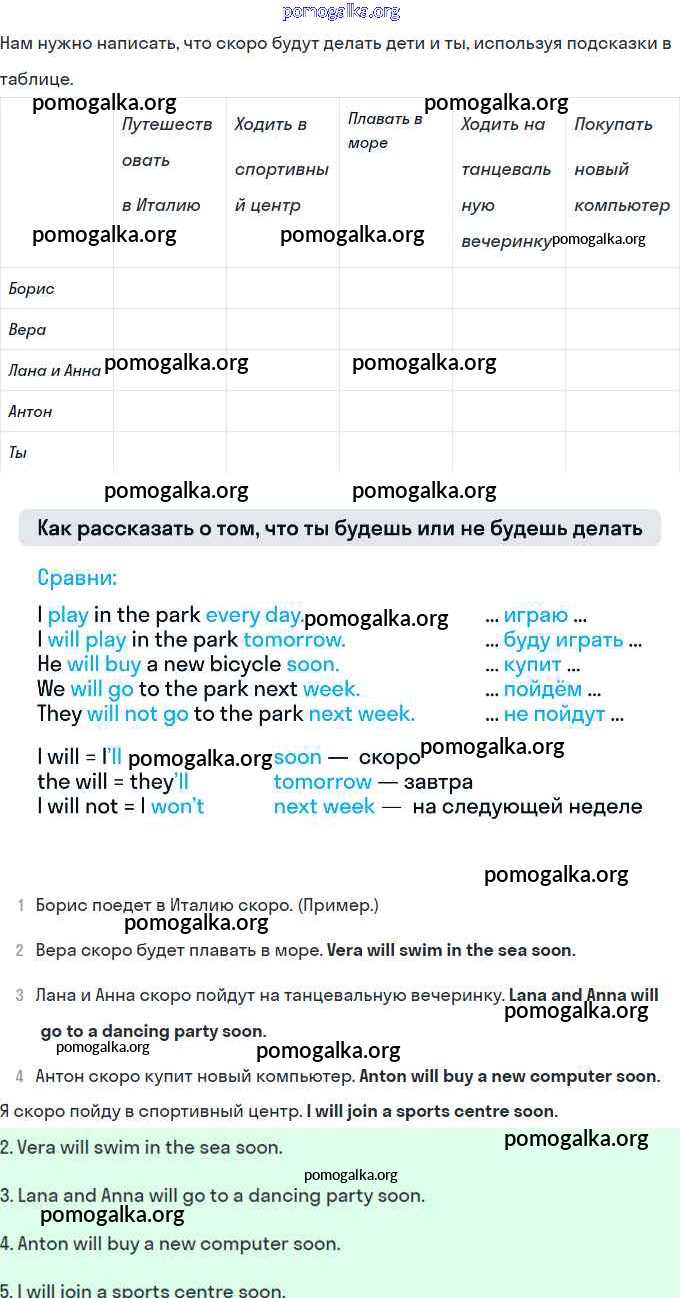Click the "Покупать новый компьютер" column header
The width and height of the screenshot is (680, 1298).
coord(621,165)
